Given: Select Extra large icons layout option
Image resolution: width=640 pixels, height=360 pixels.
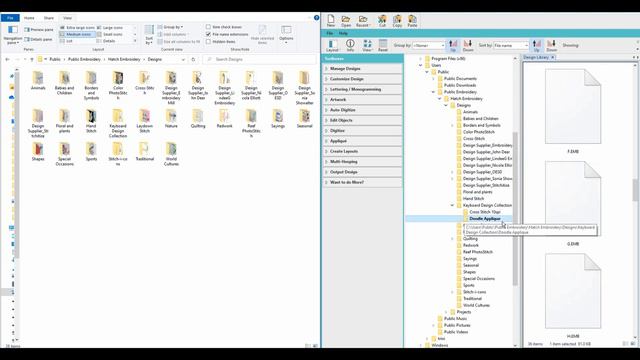Looking at the screenshot, I should (78, 27).
